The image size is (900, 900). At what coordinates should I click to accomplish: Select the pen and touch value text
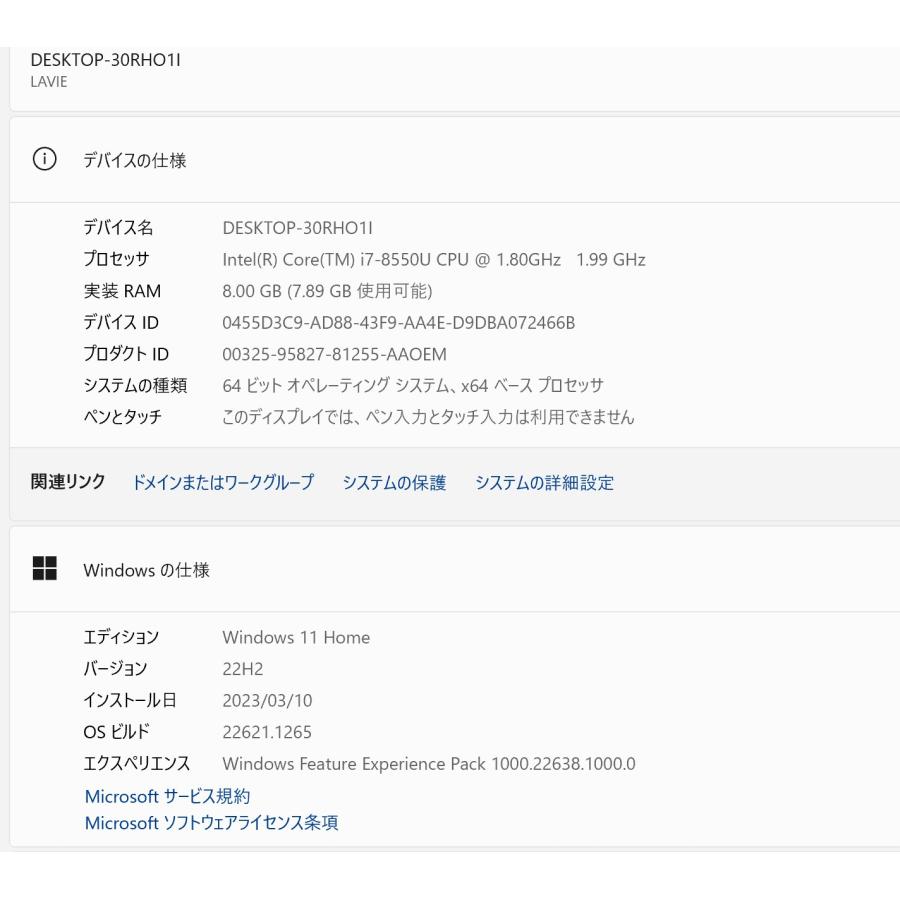tap(428, 417)
